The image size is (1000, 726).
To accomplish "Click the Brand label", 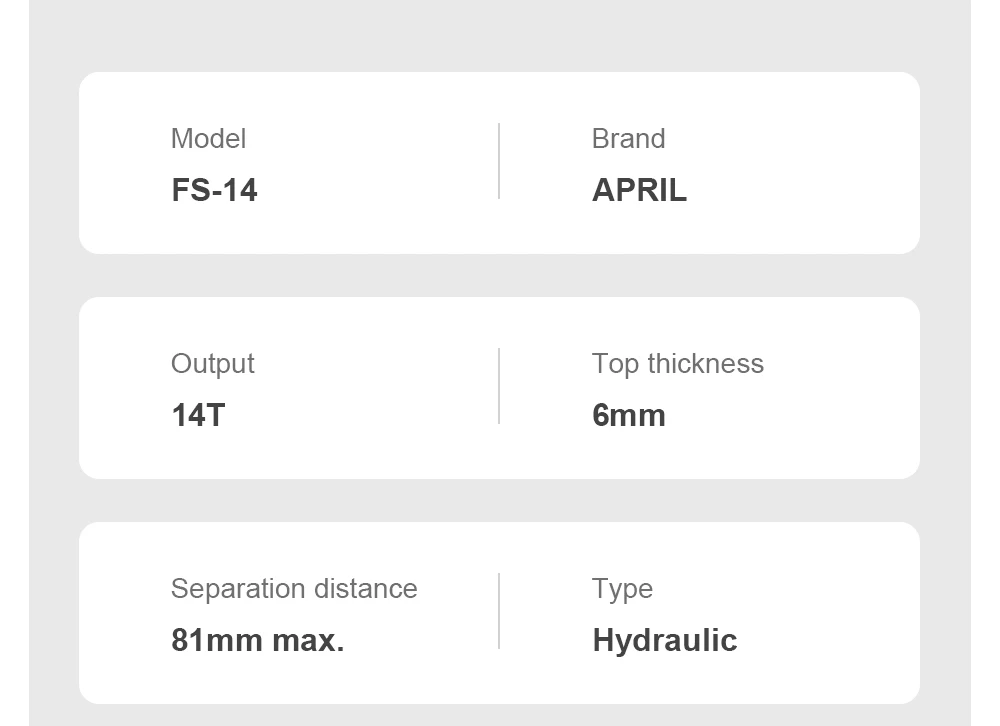I will pos(628,138).
